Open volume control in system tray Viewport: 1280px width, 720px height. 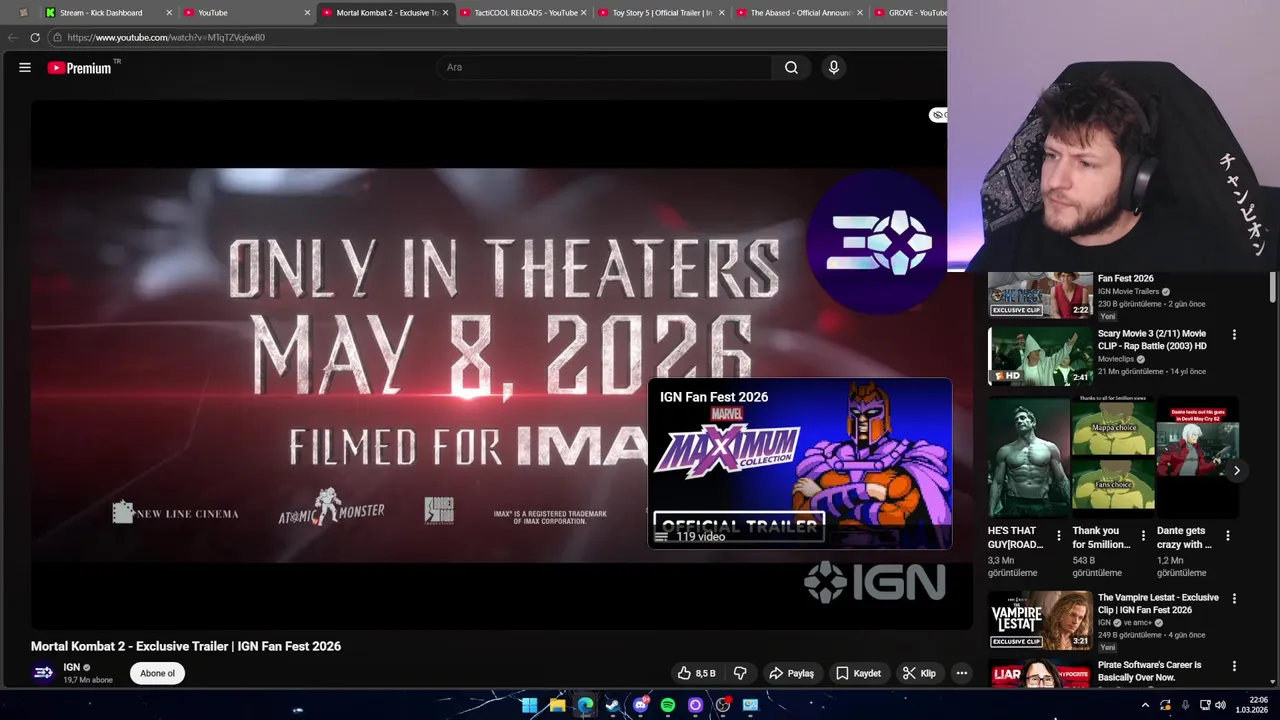1220,705
